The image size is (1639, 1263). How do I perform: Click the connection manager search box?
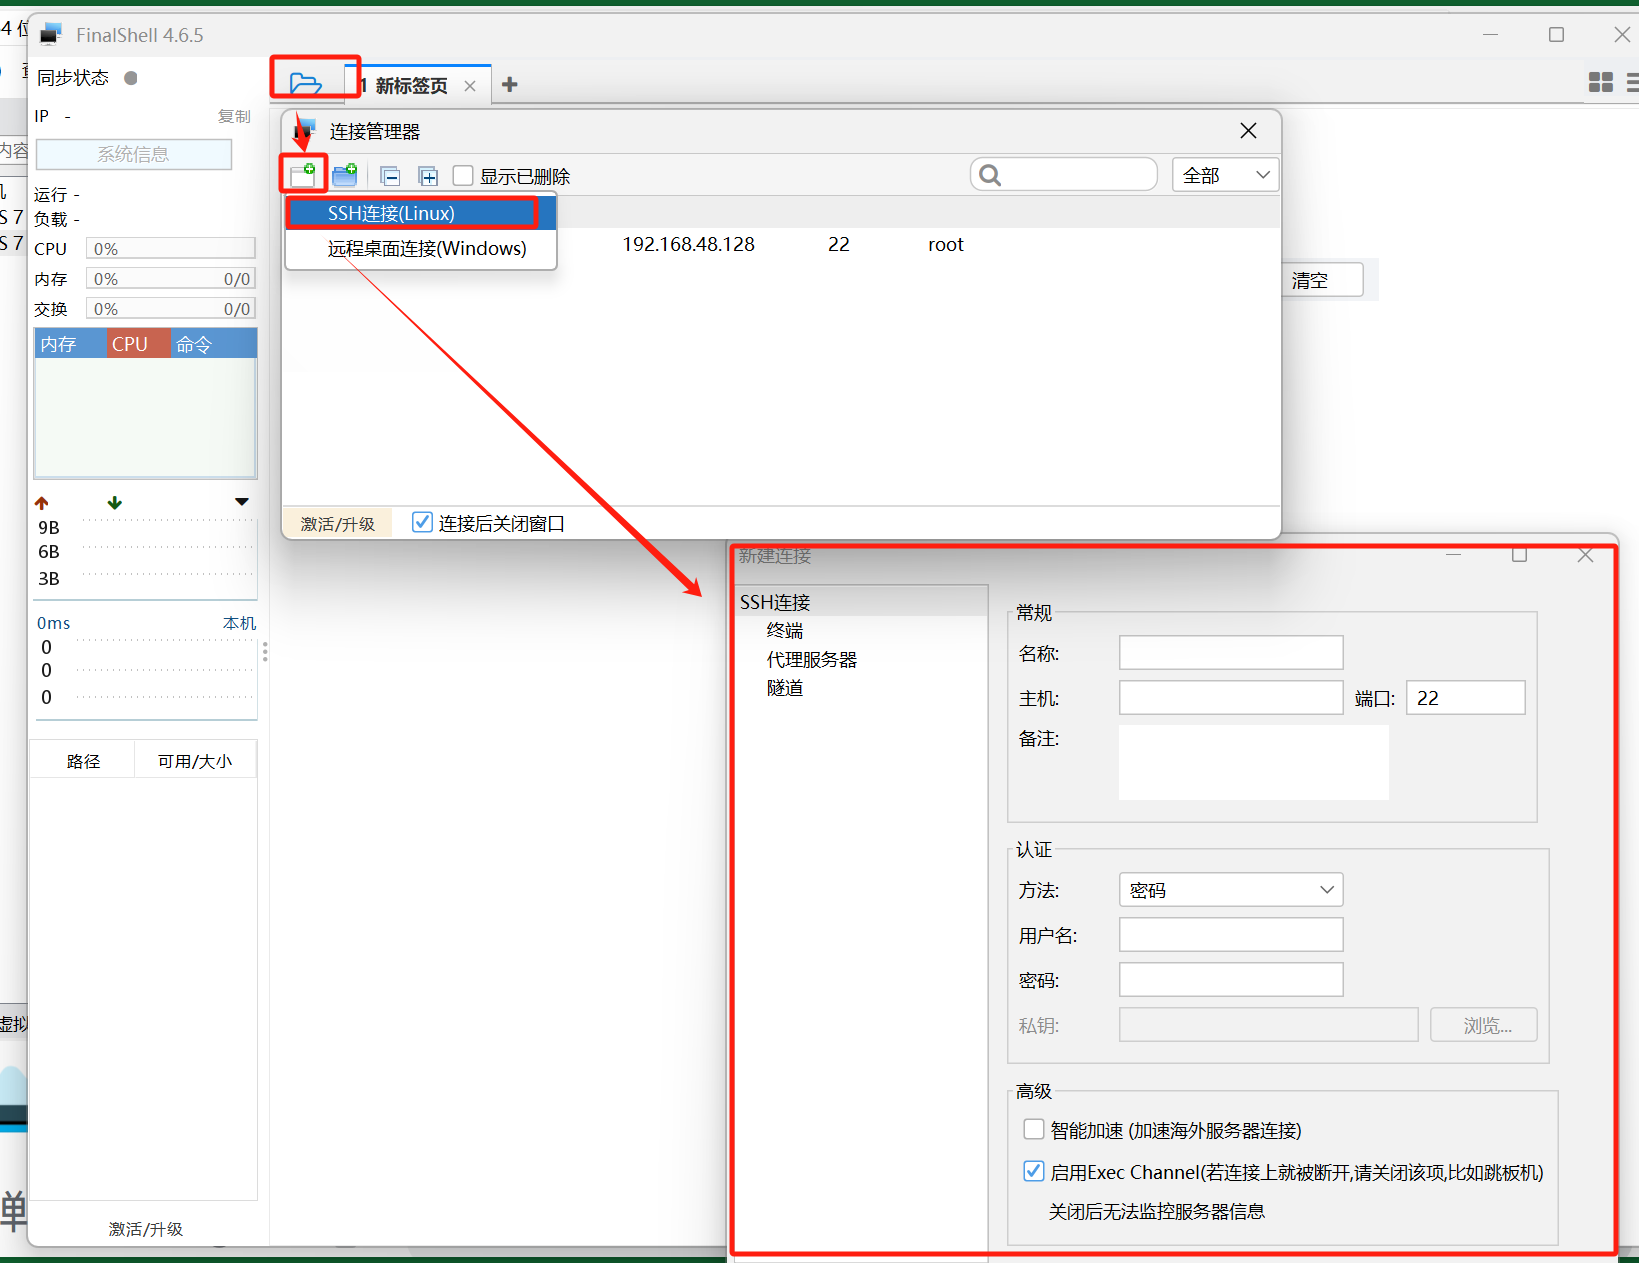(1064, 175)
